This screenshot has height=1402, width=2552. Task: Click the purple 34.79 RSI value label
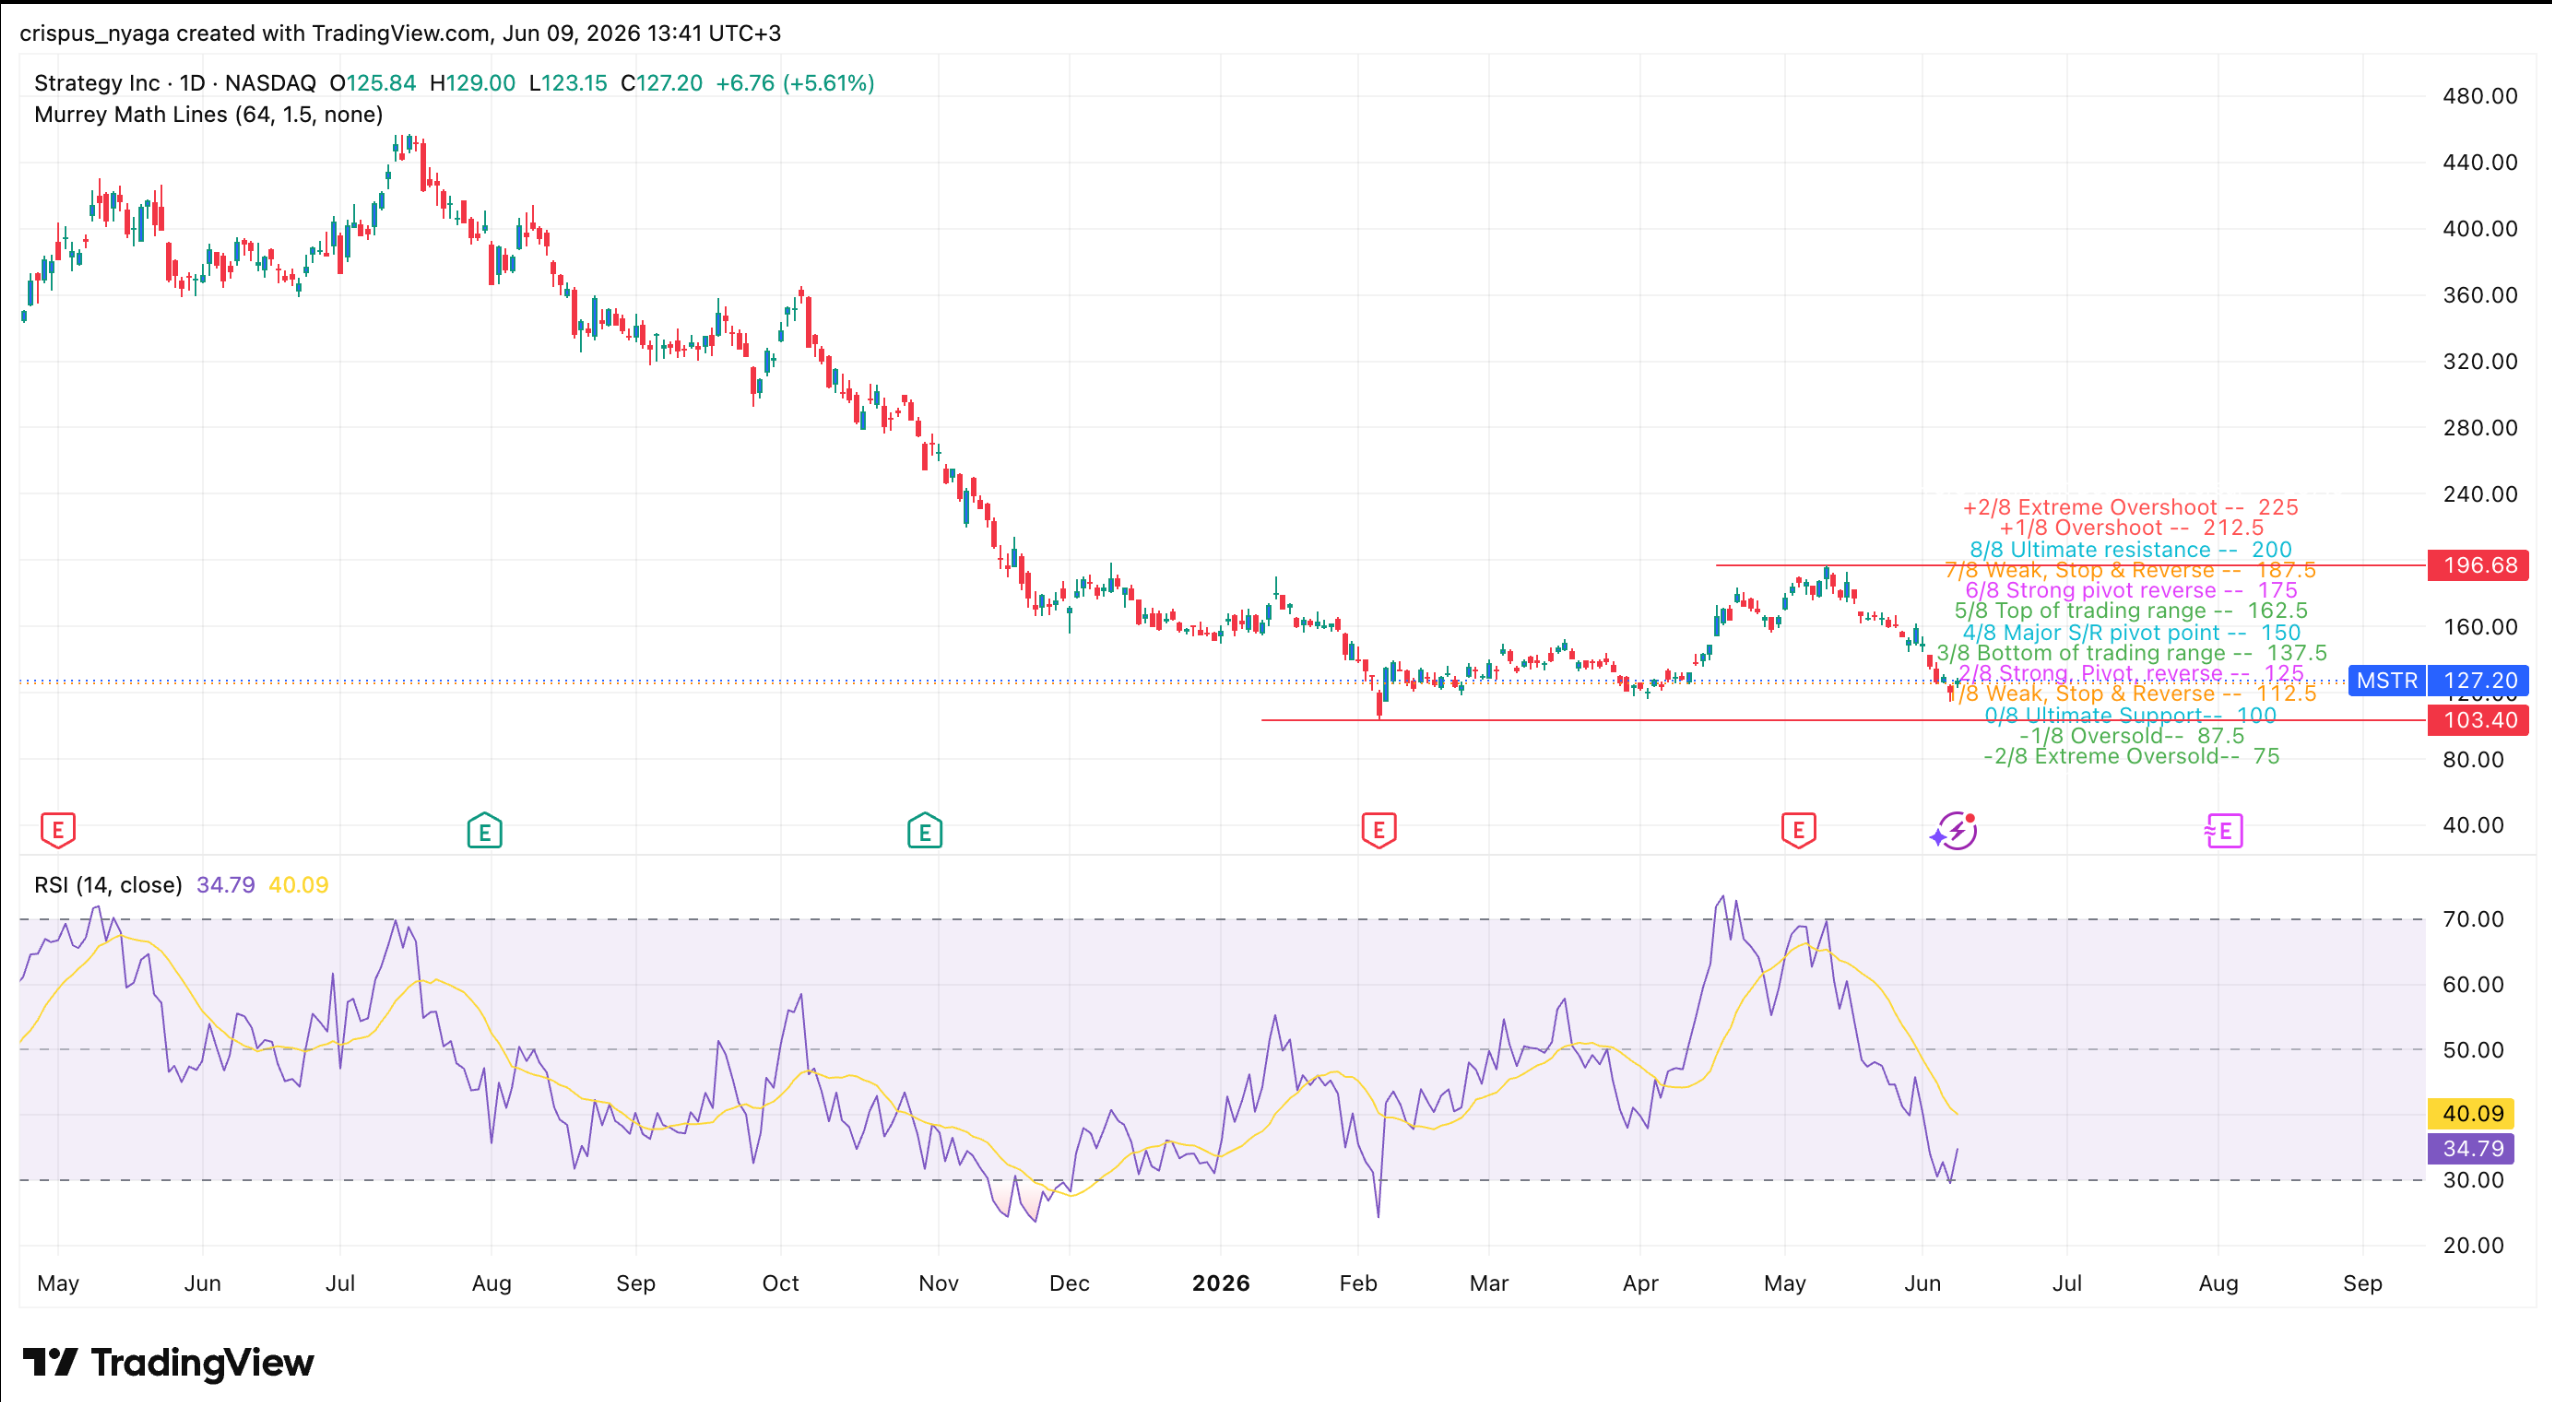pyautogui.click(x=2472, y=1148)
